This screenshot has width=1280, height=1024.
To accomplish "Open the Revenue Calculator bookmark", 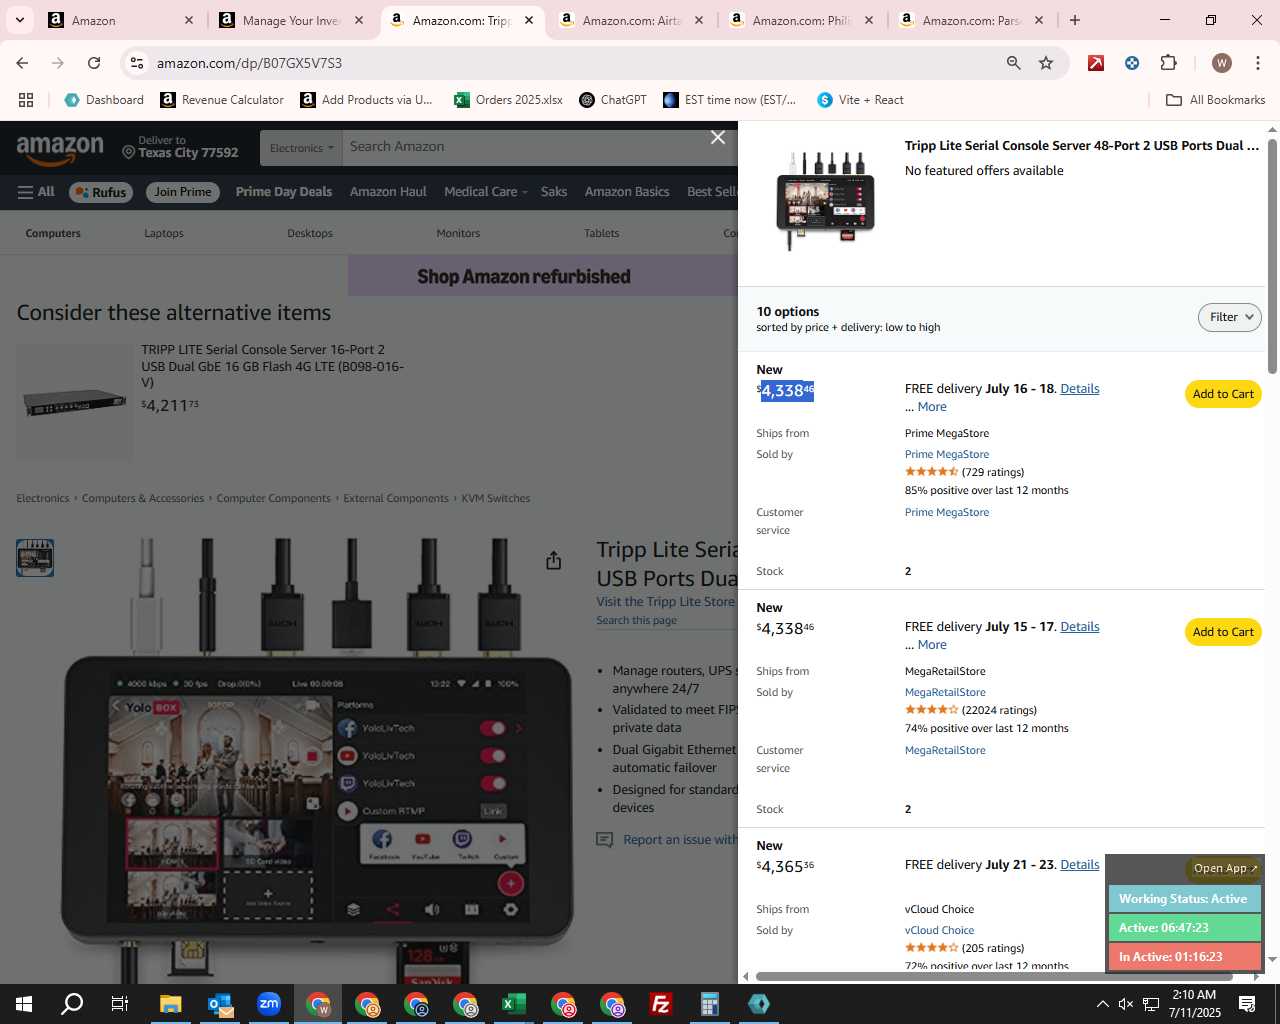I will coord(222,100).
